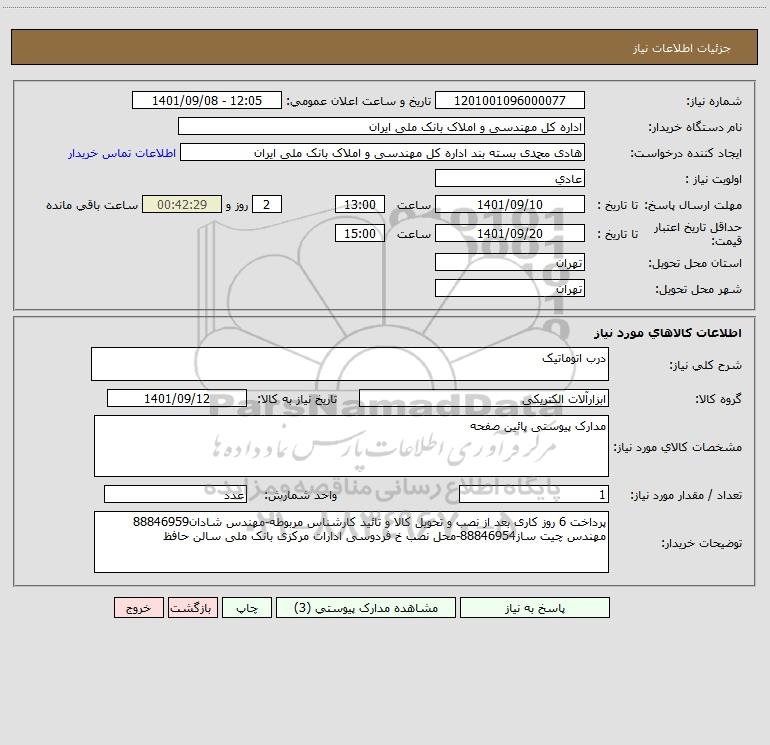The height and width of the screenshot is (745, 770).
Task: Click the گروه کالا field ابزارآلات الکتریکی
Action: click(484, 398)
